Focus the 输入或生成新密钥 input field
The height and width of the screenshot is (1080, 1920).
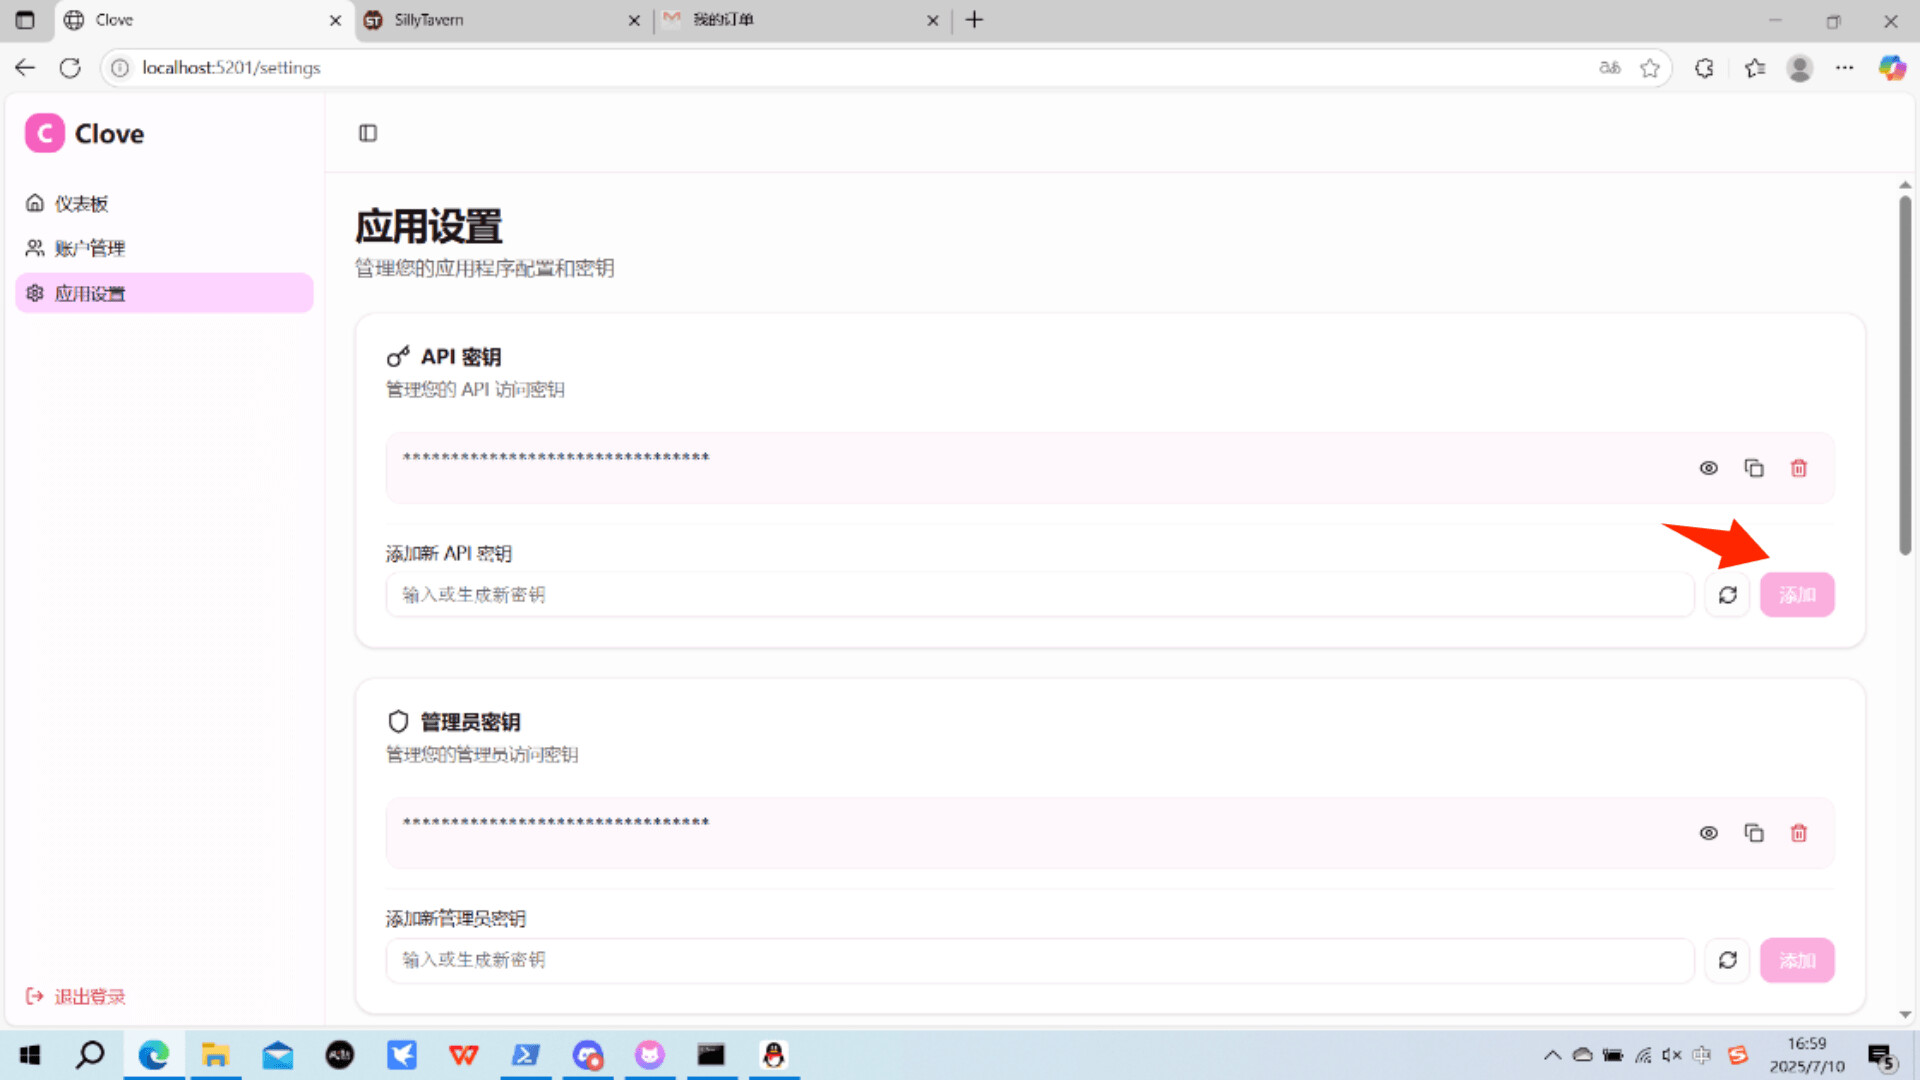(x=1040, y=594)
